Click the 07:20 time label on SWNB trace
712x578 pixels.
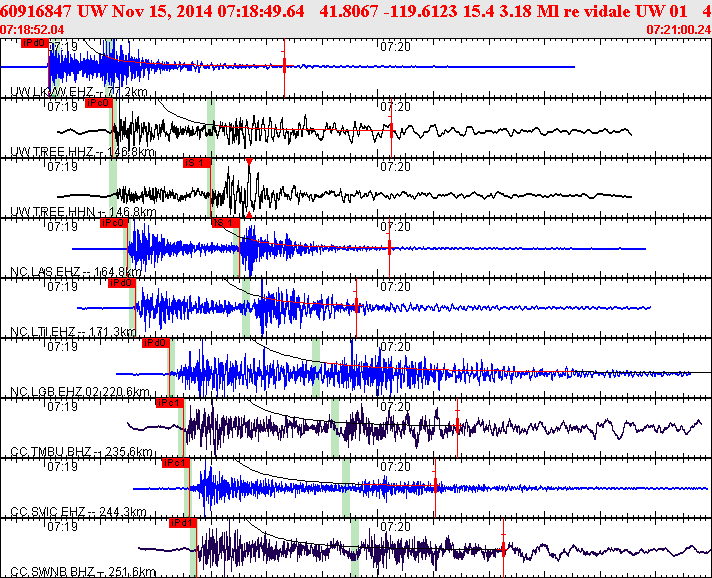(x=396, y=526)
